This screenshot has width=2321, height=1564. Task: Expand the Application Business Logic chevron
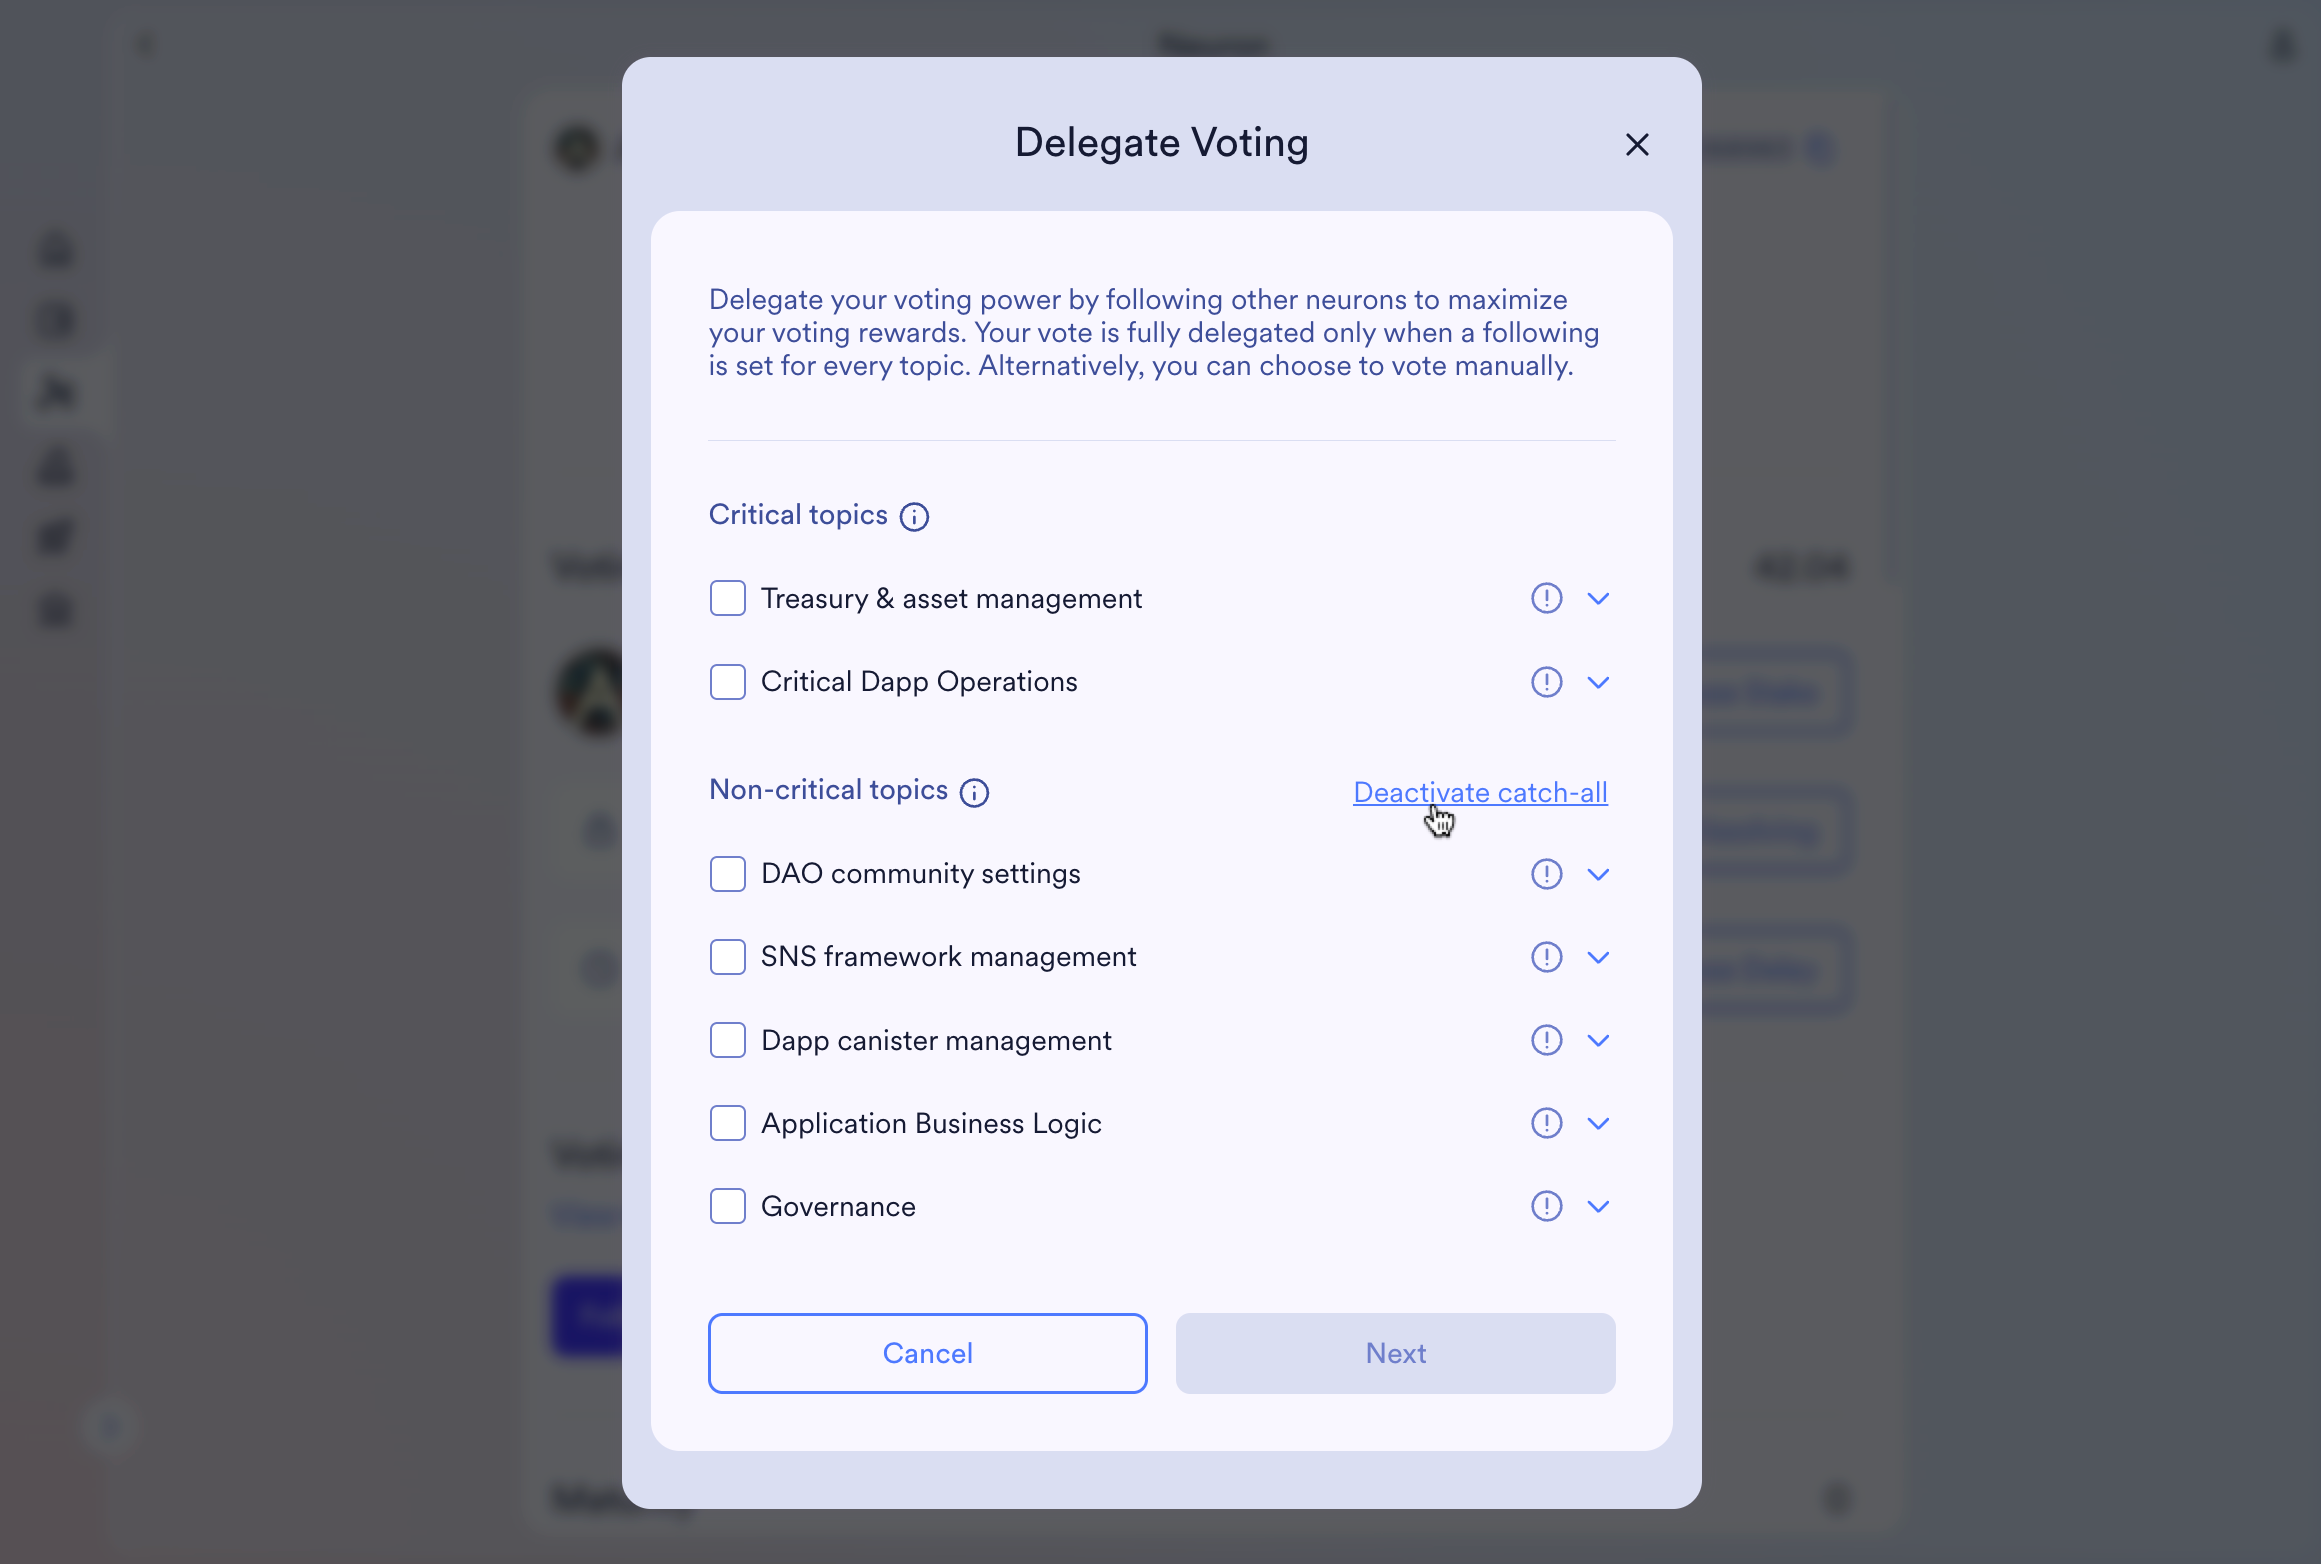(x=1598, y=1123)
